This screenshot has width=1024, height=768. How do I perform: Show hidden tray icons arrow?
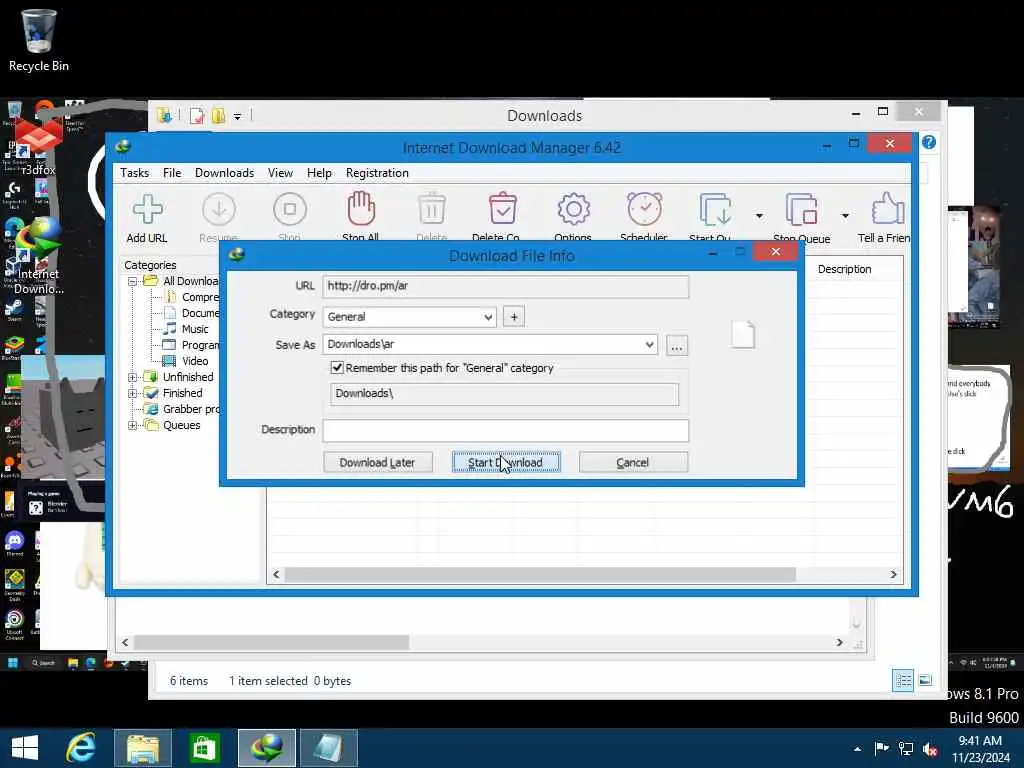[857, 749]
